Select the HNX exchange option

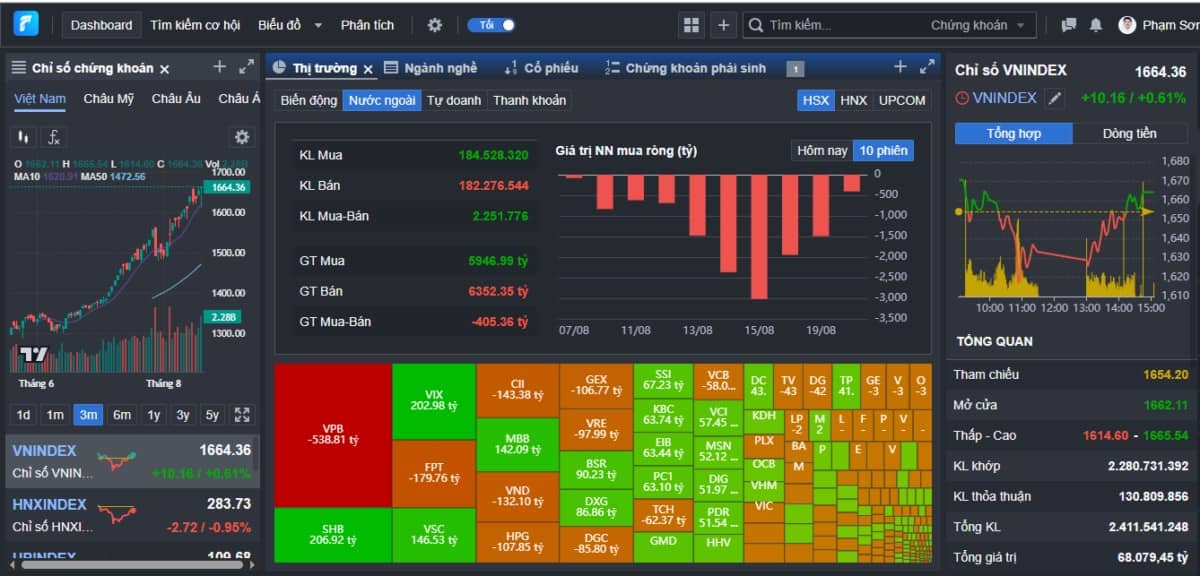[x=853, y=100]
